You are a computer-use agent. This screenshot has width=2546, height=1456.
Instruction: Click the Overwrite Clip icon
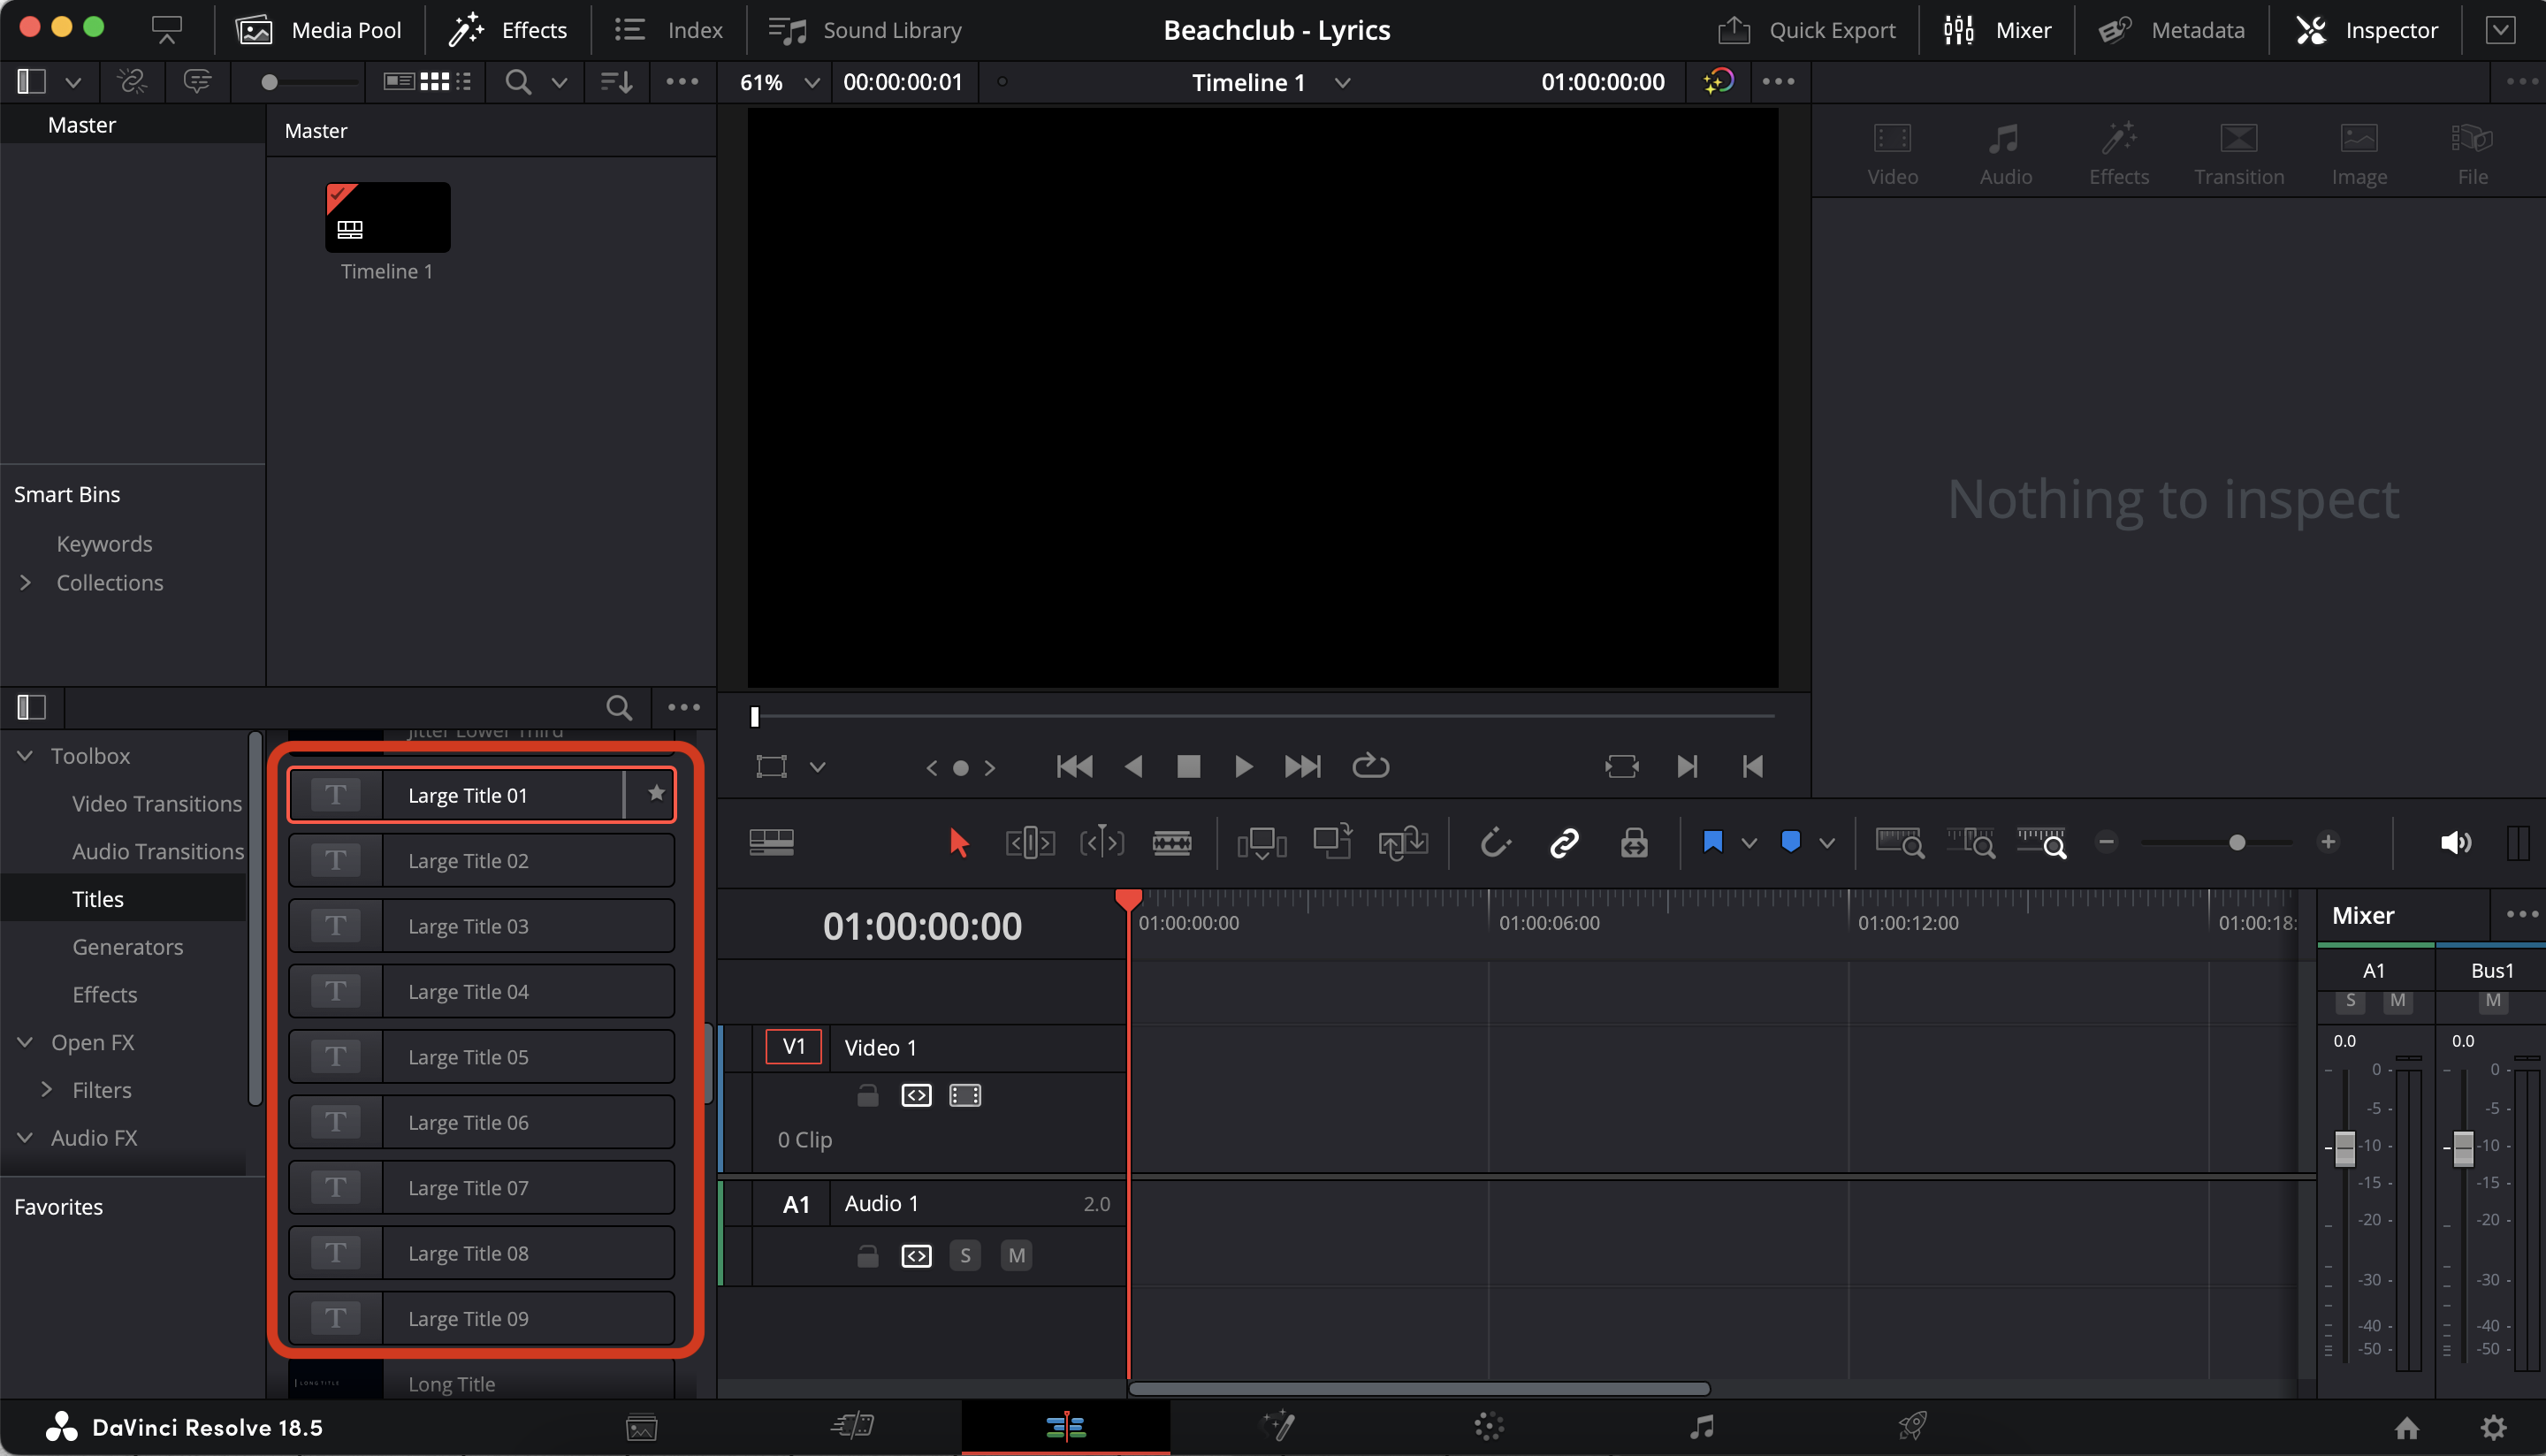1332,841
